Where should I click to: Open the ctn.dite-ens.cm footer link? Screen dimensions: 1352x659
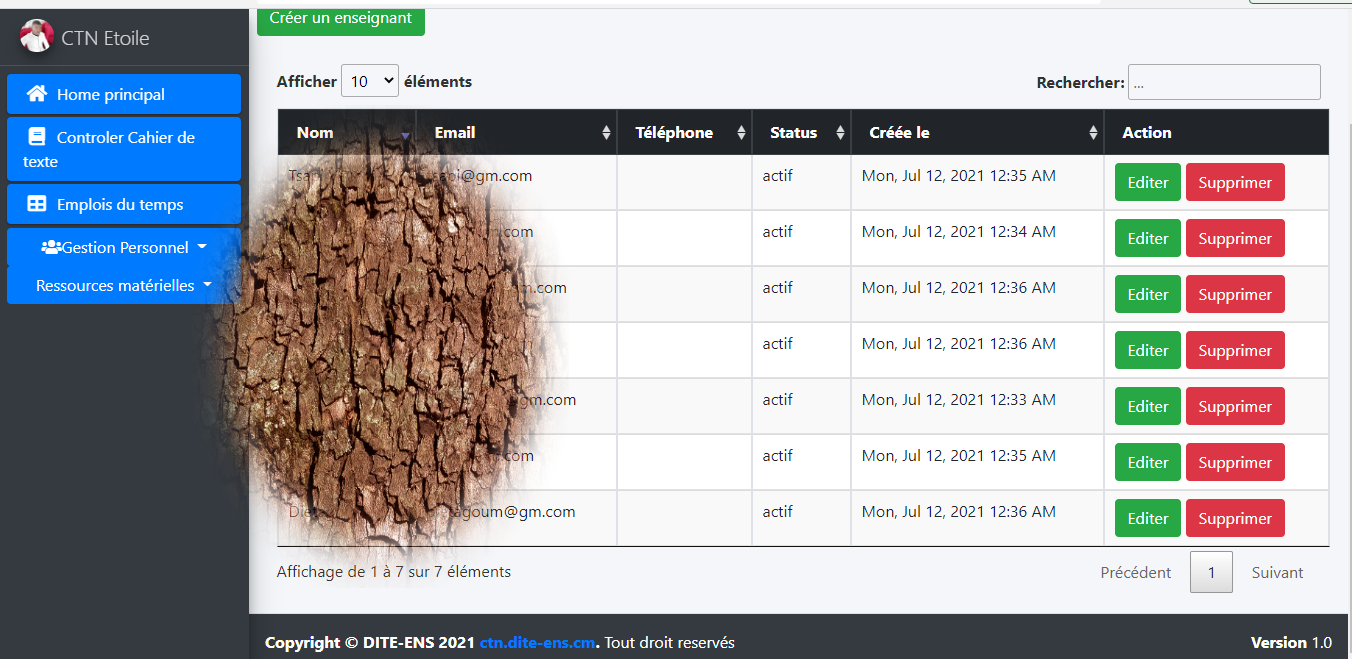coord(538,642)
